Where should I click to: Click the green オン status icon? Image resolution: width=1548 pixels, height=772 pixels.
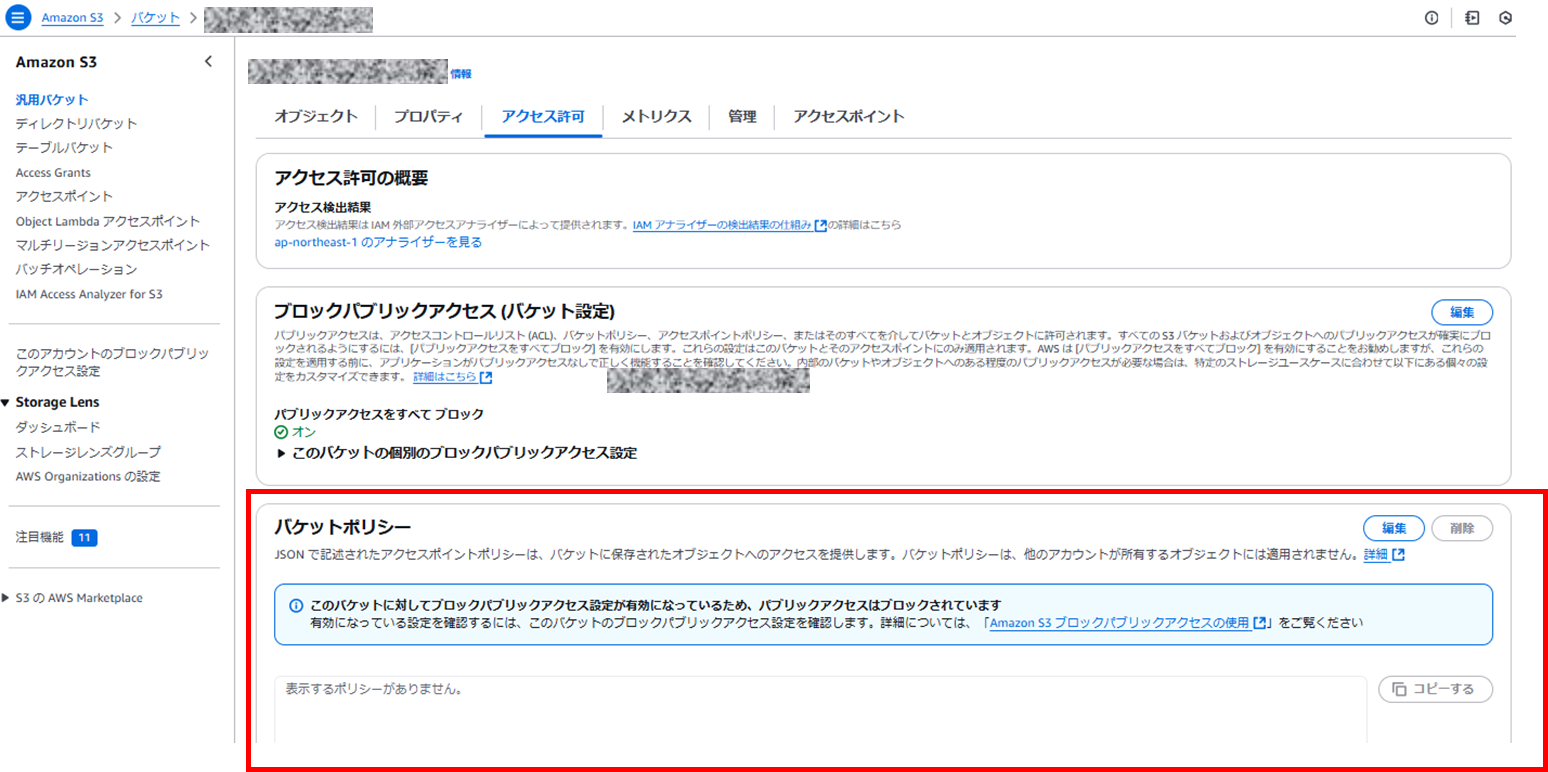281,433
